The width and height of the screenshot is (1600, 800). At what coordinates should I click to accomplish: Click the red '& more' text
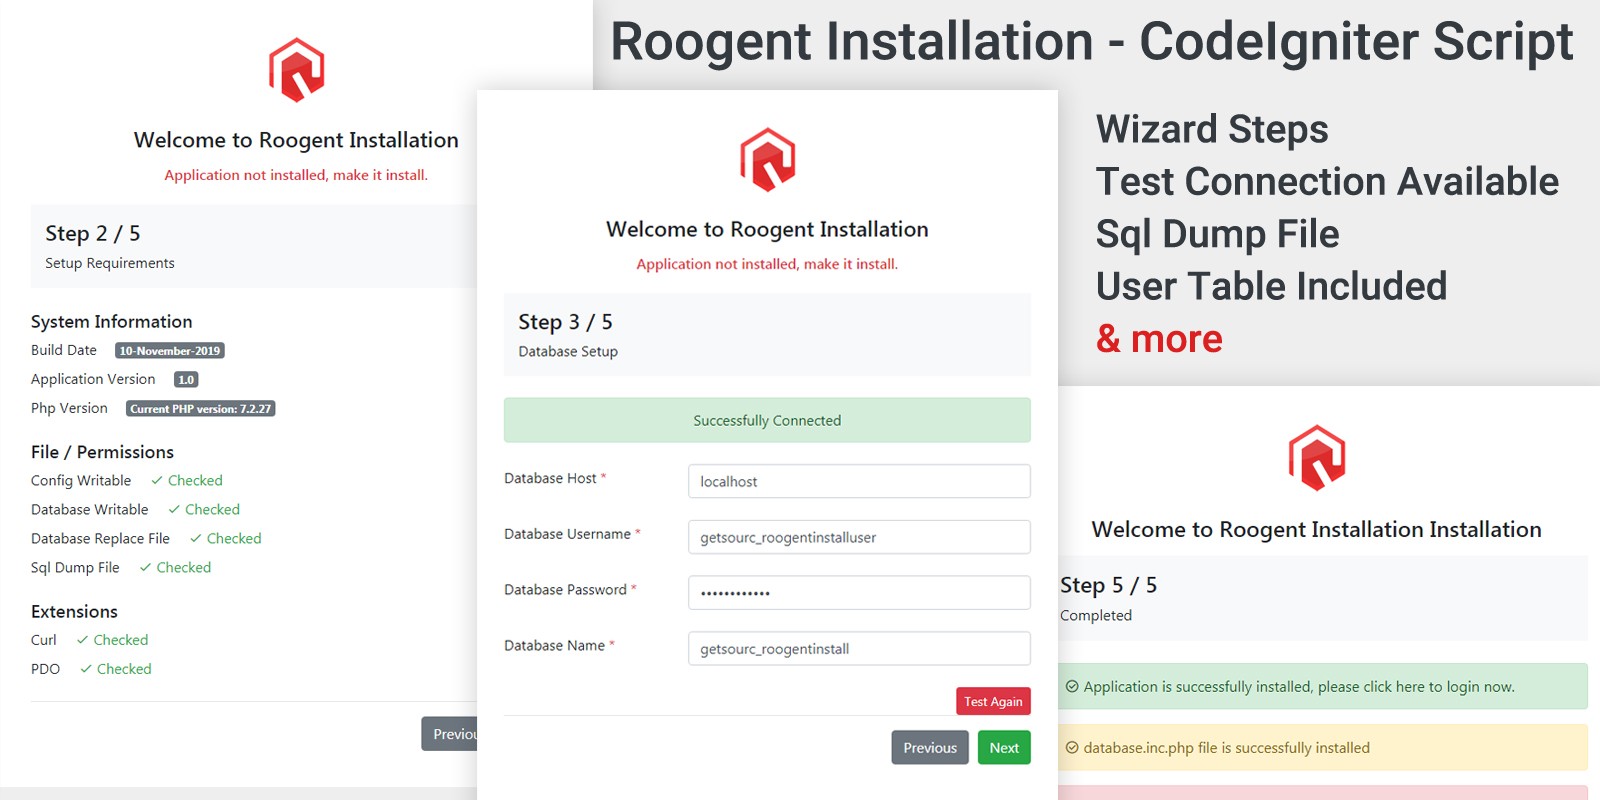pos(1159,340)
